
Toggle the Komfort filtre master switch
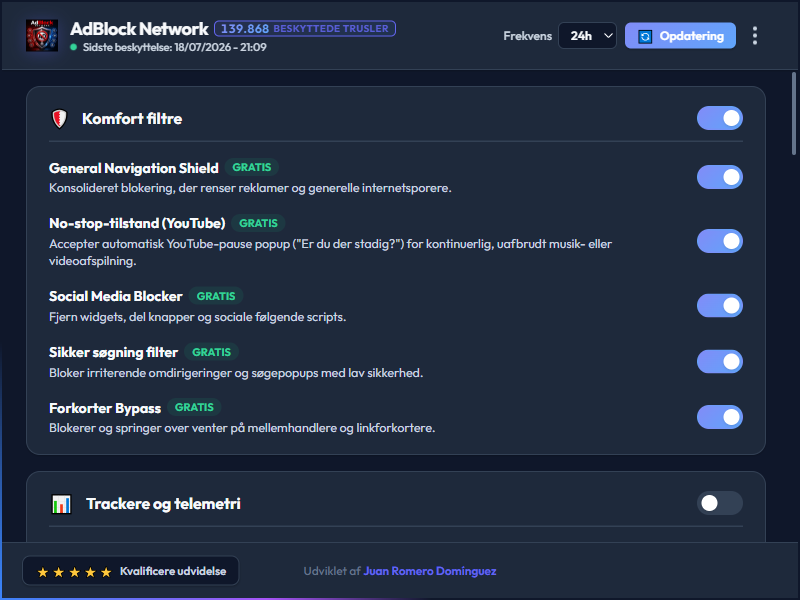pos(719,118)
